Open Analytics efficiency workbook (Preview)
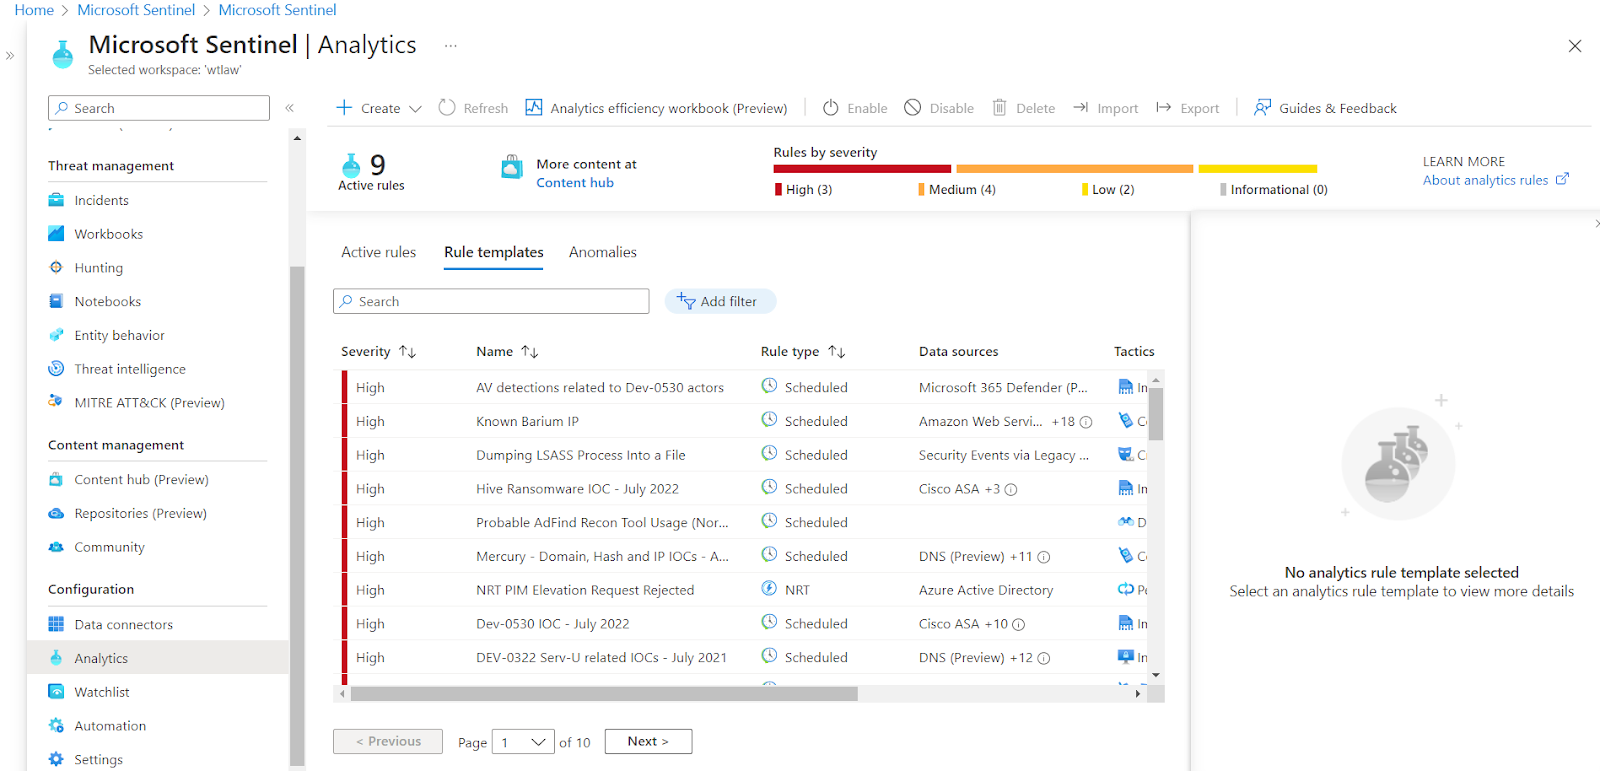 pos(656,108)
